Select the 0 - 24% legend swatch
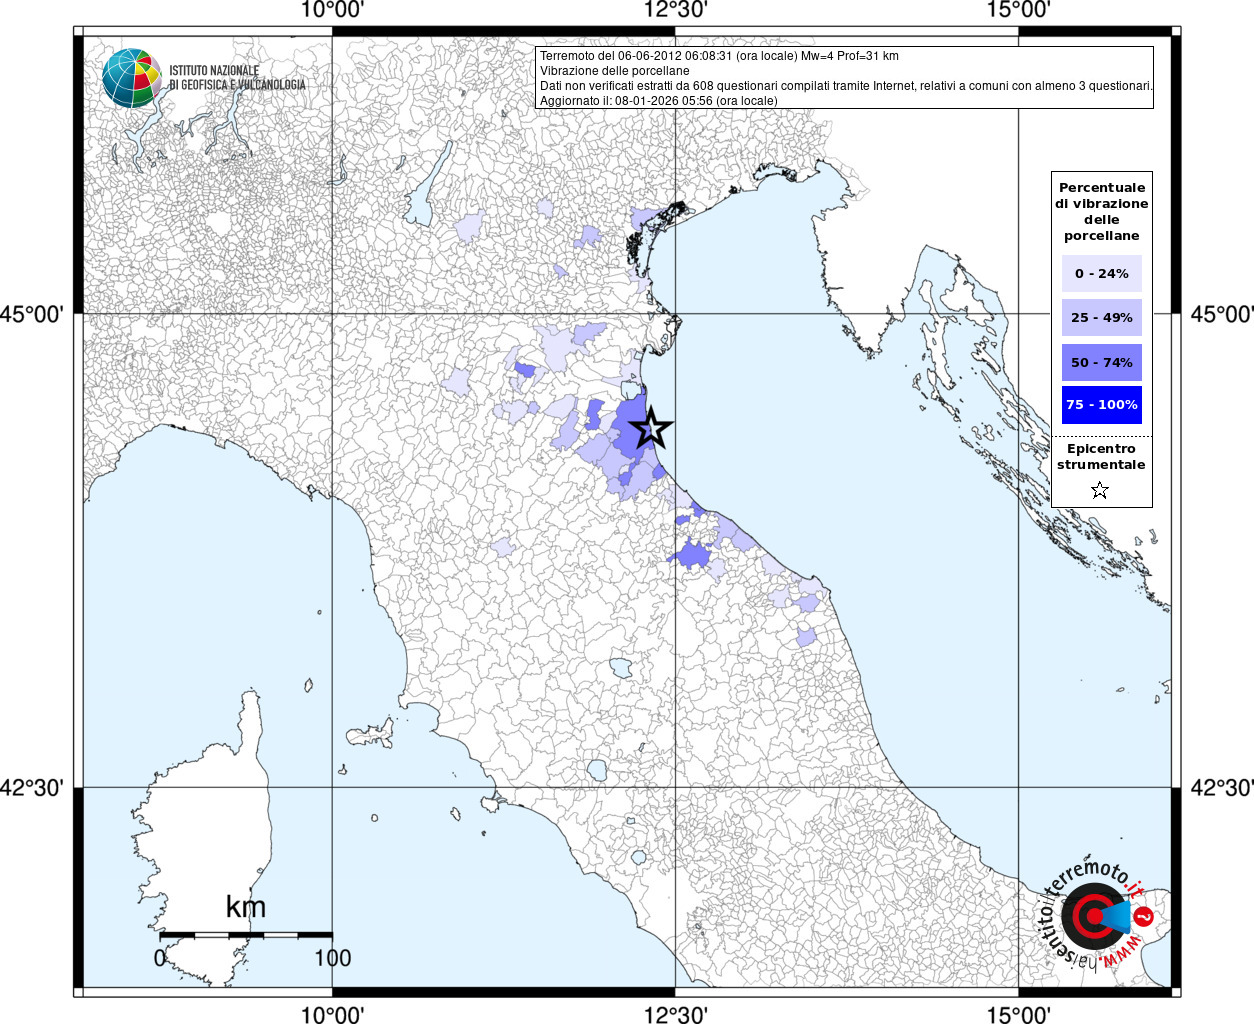Screen dimensions: 1254x1024 1101,273
